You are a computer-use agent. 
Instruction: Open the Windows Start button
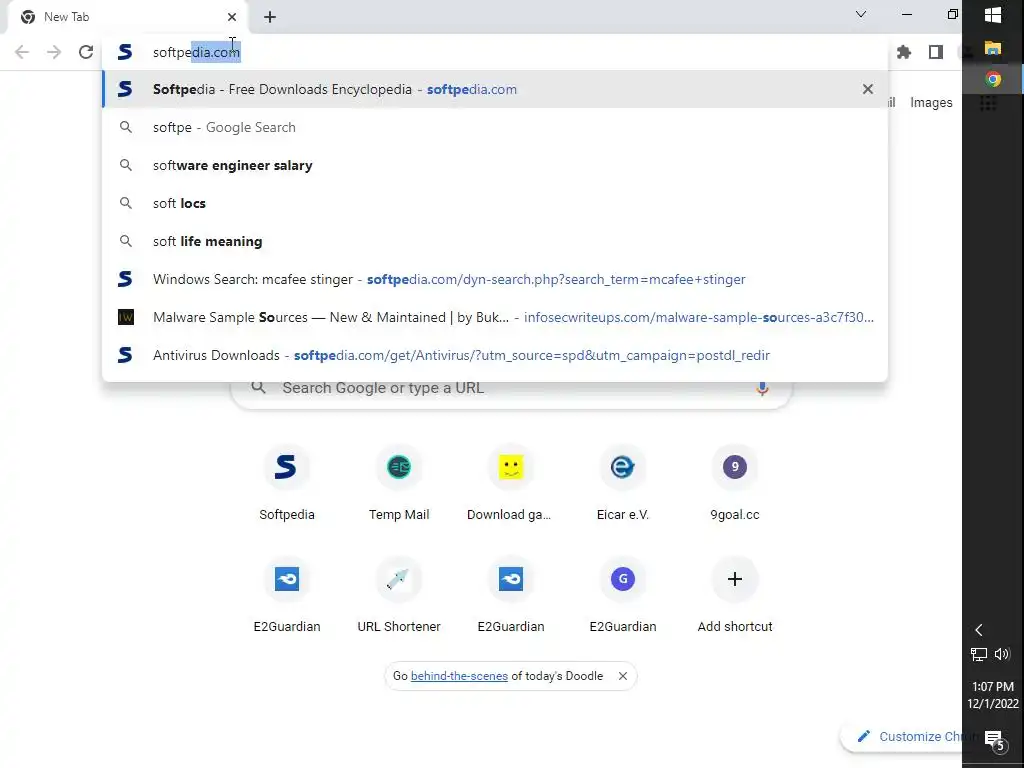tap(993, 16)
